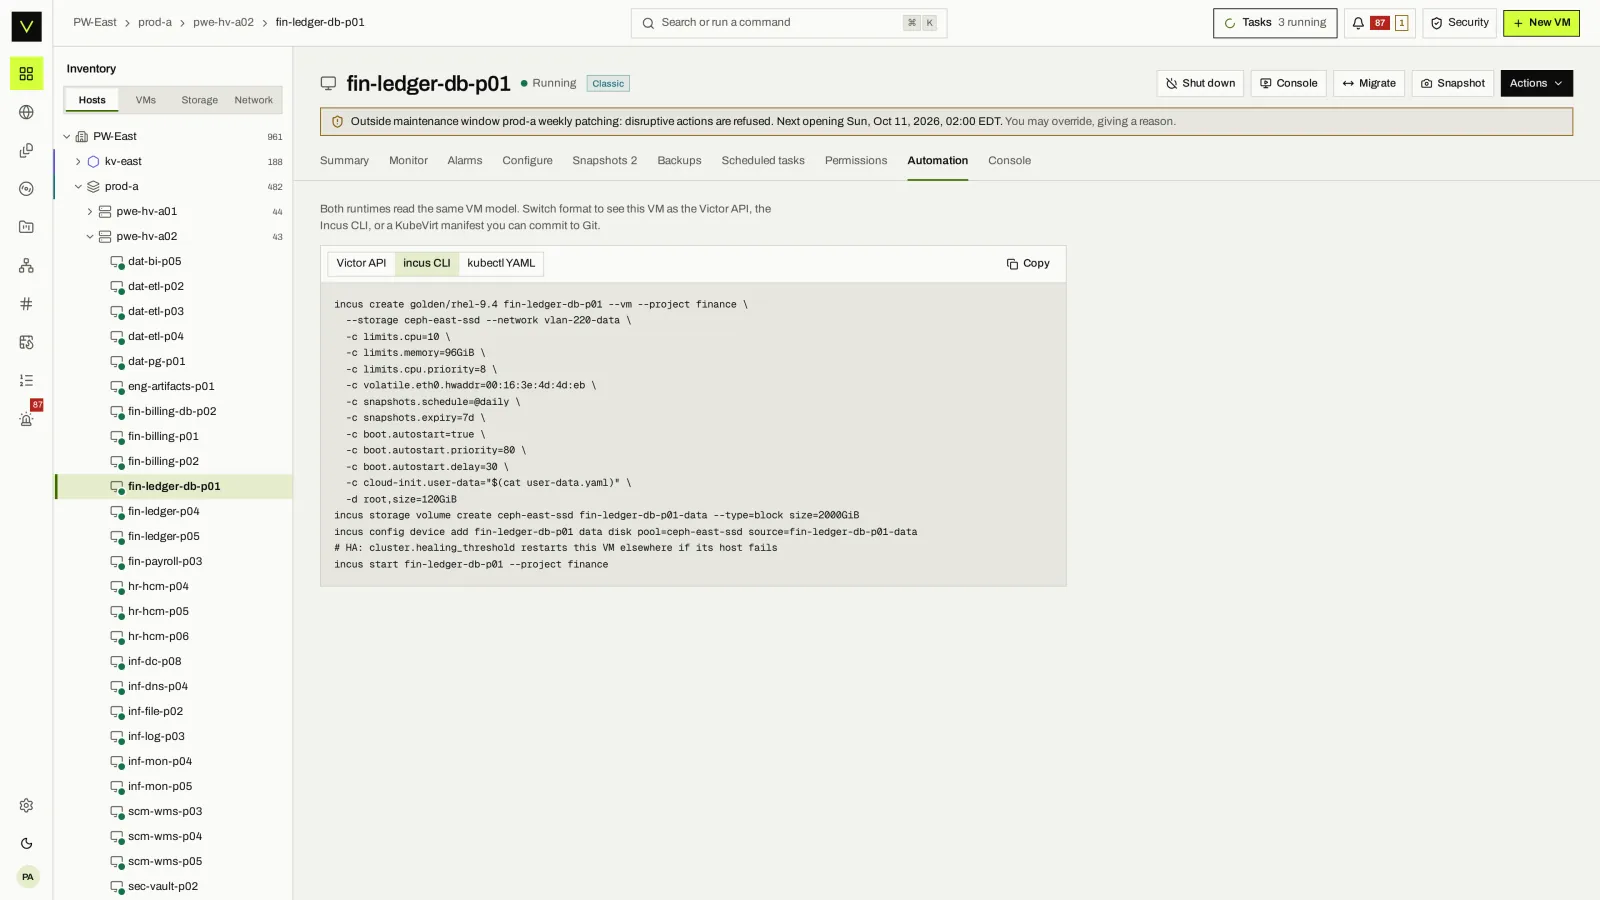Click the hashtag icon in sidebar
This screenshot has width=1600, height=900.
click(26, 304)
